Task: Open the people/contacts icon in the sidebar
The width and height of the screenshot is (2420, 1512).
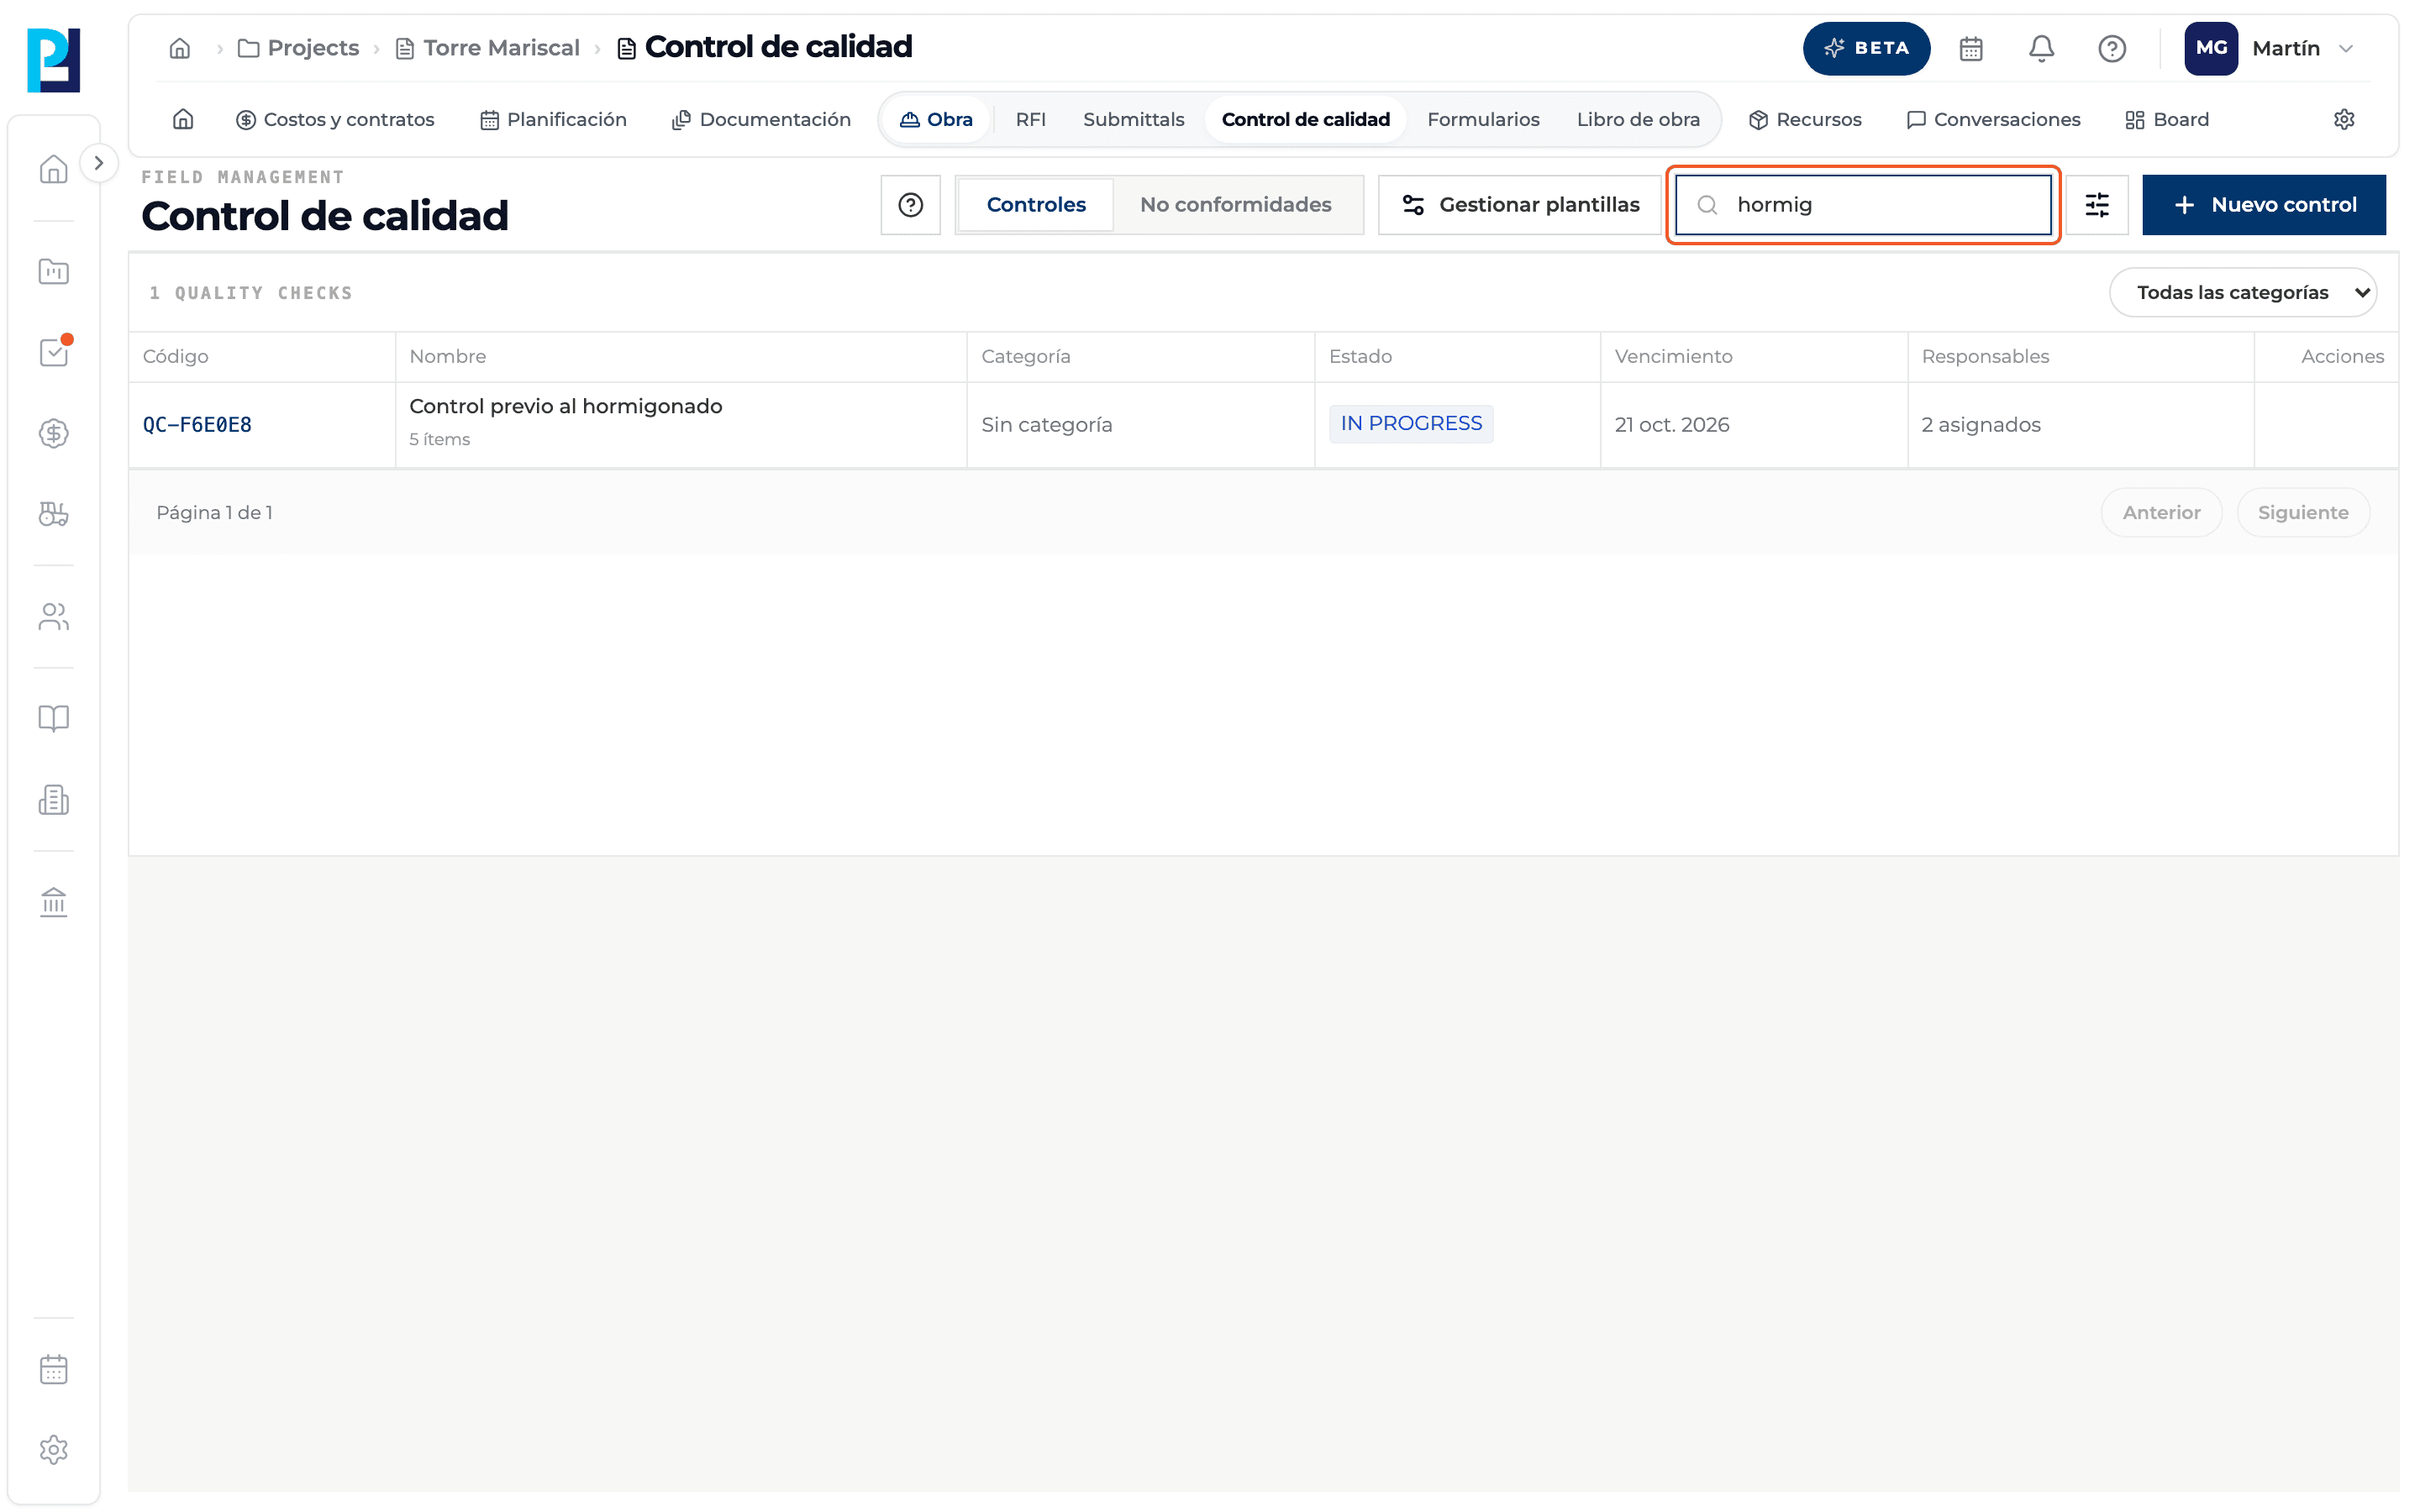Action: tap(54, 617)
